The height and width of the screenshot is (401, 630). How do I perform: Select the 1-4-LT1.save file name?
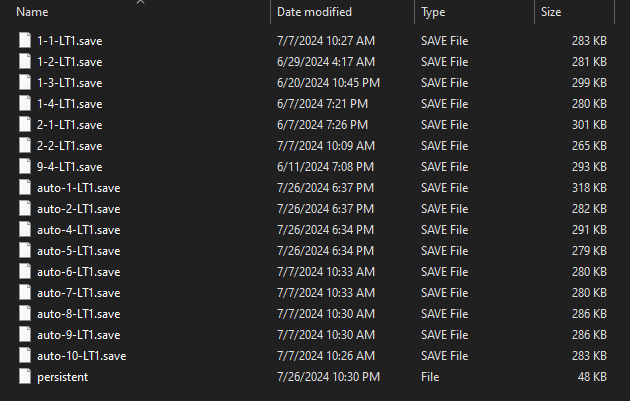(69, 103)
